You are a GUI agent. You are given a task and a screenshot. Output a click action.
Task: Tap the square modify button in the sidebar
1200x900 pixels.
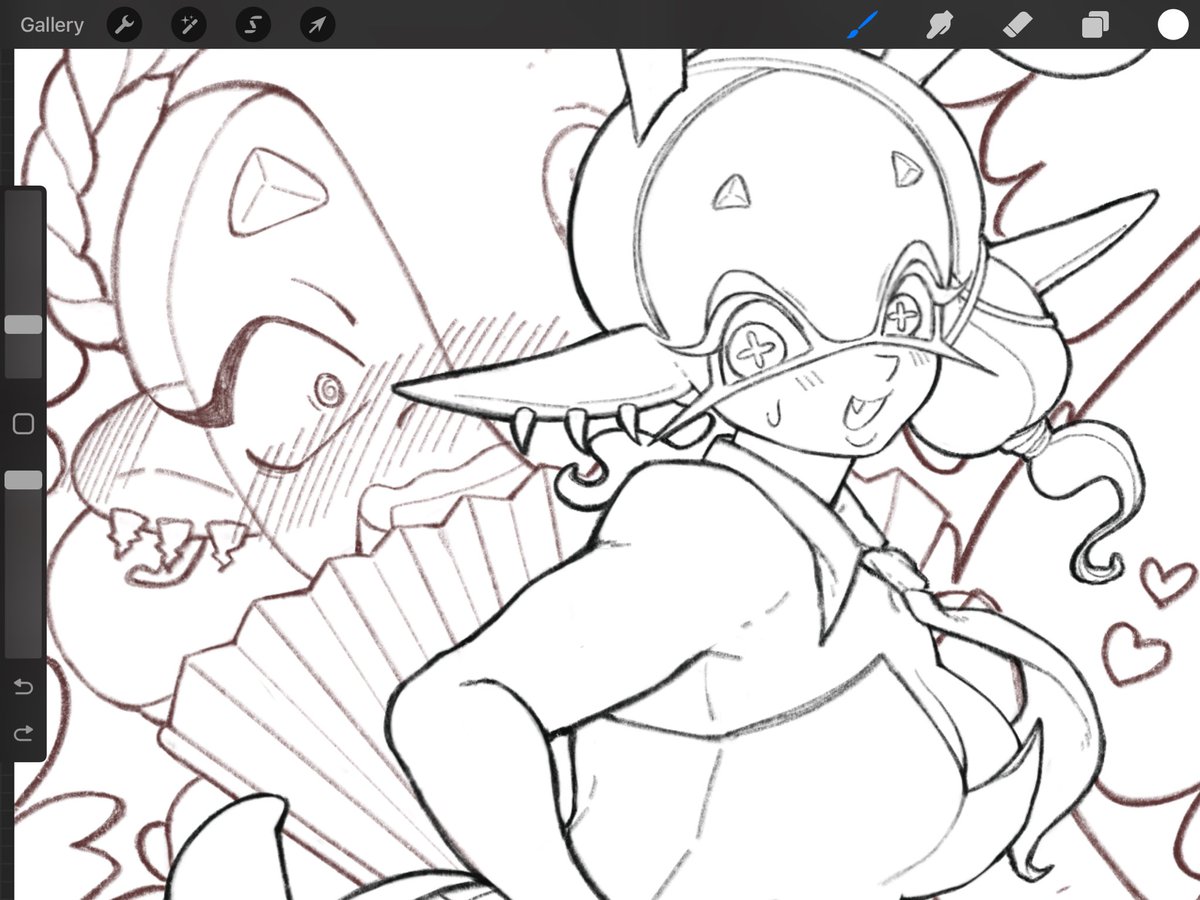pos(23,424)
